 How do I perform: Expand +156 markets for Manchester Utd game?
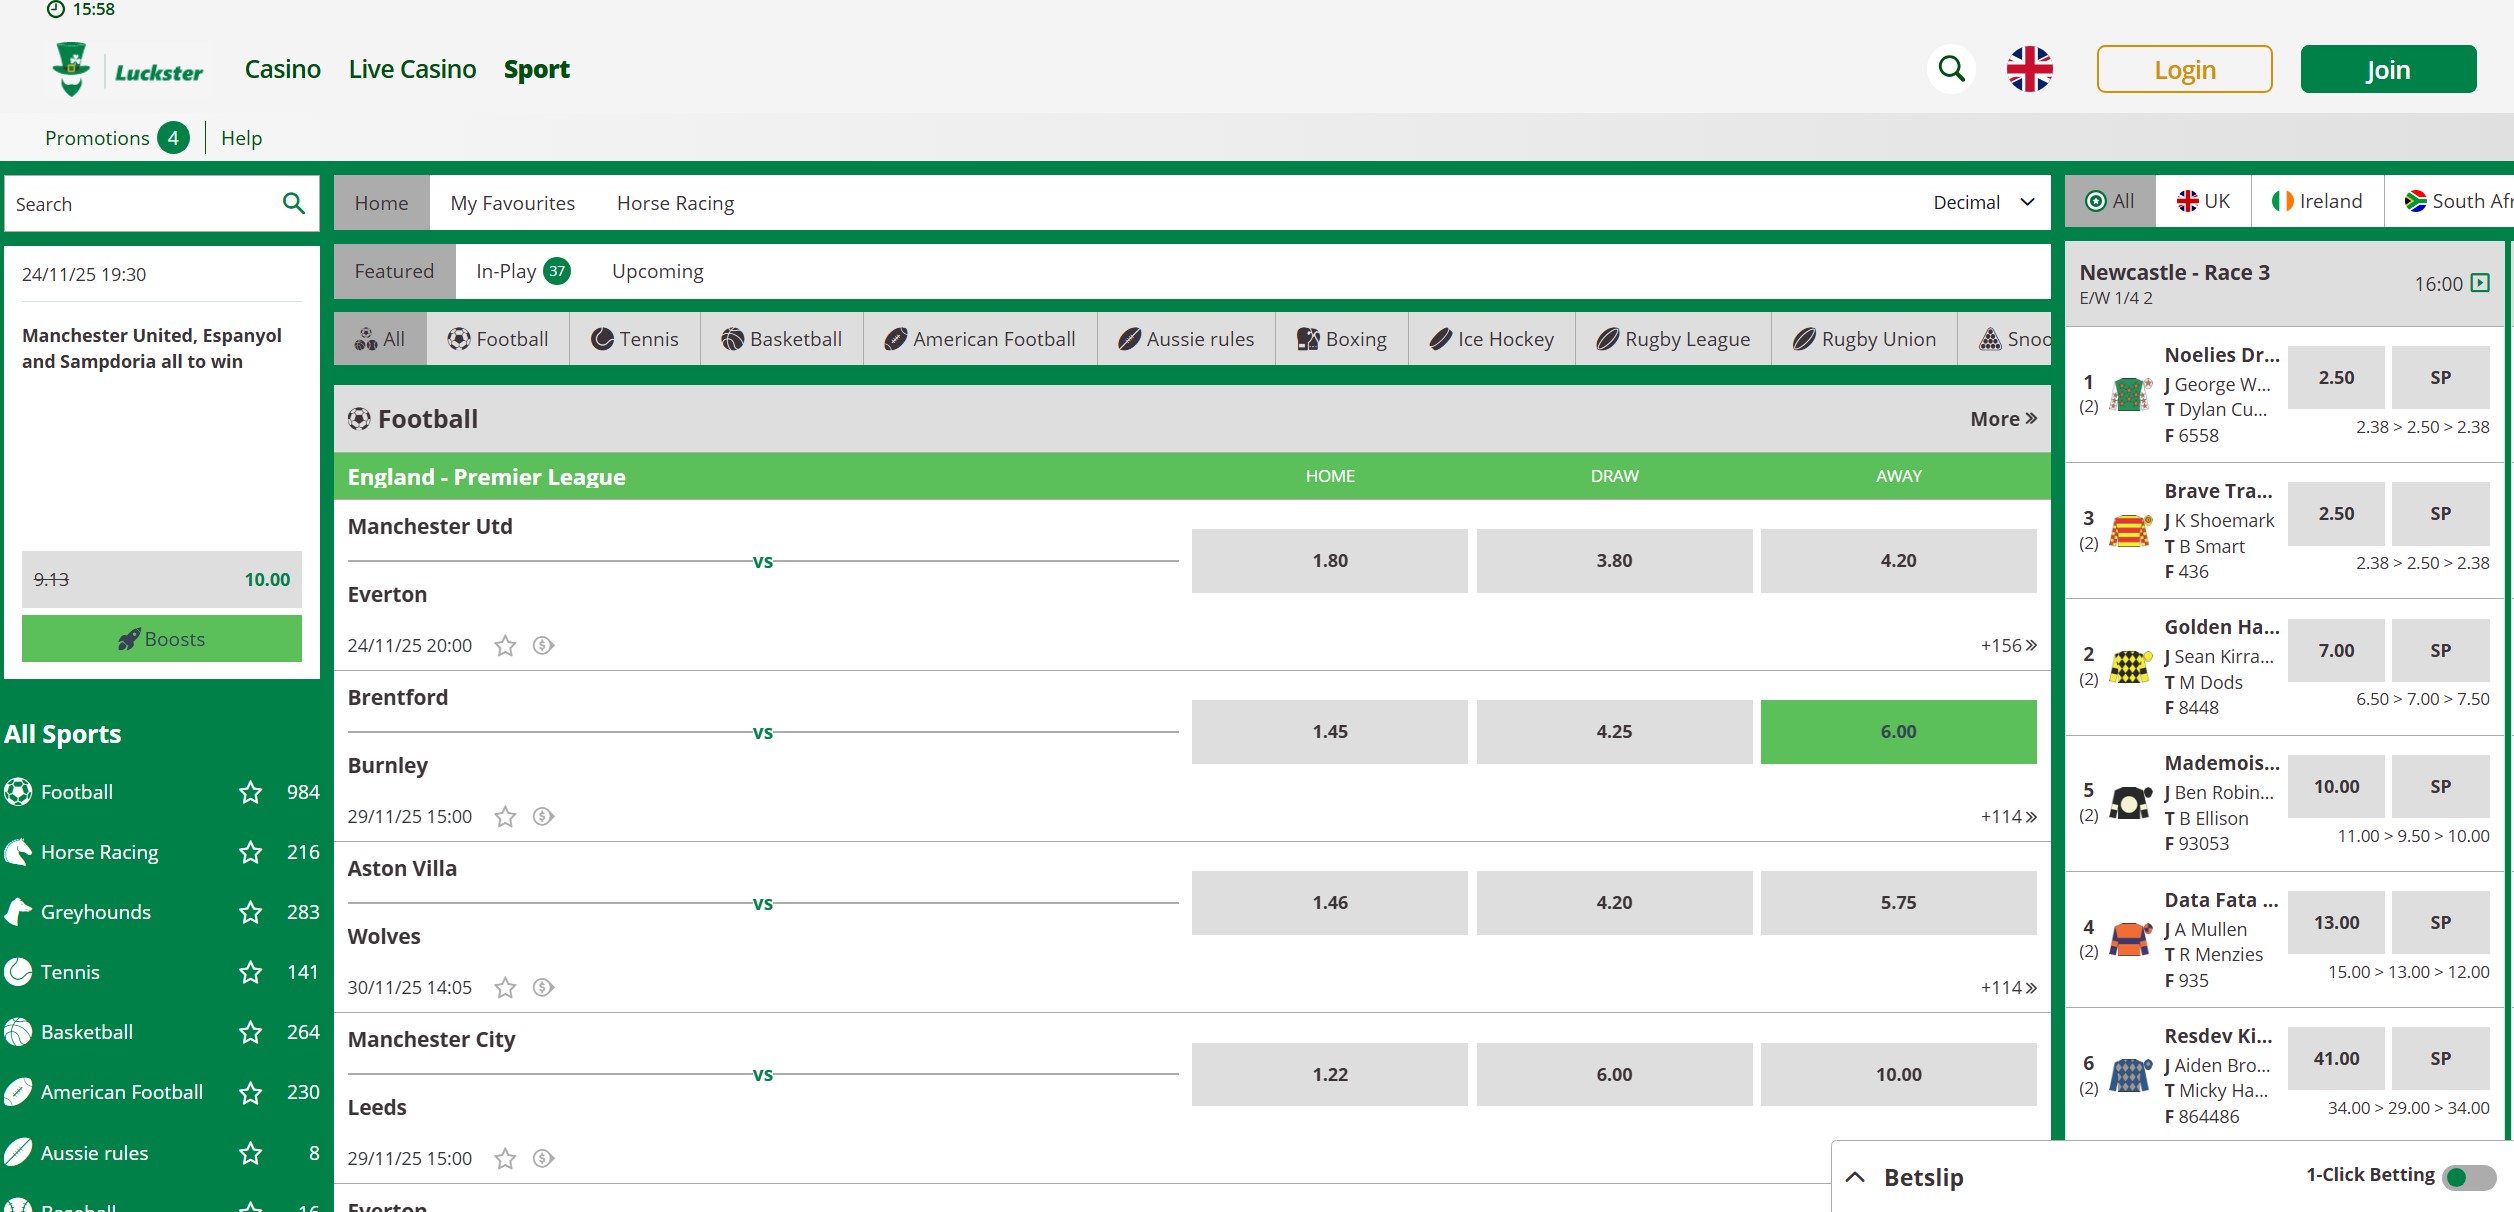pos(2003,645)
